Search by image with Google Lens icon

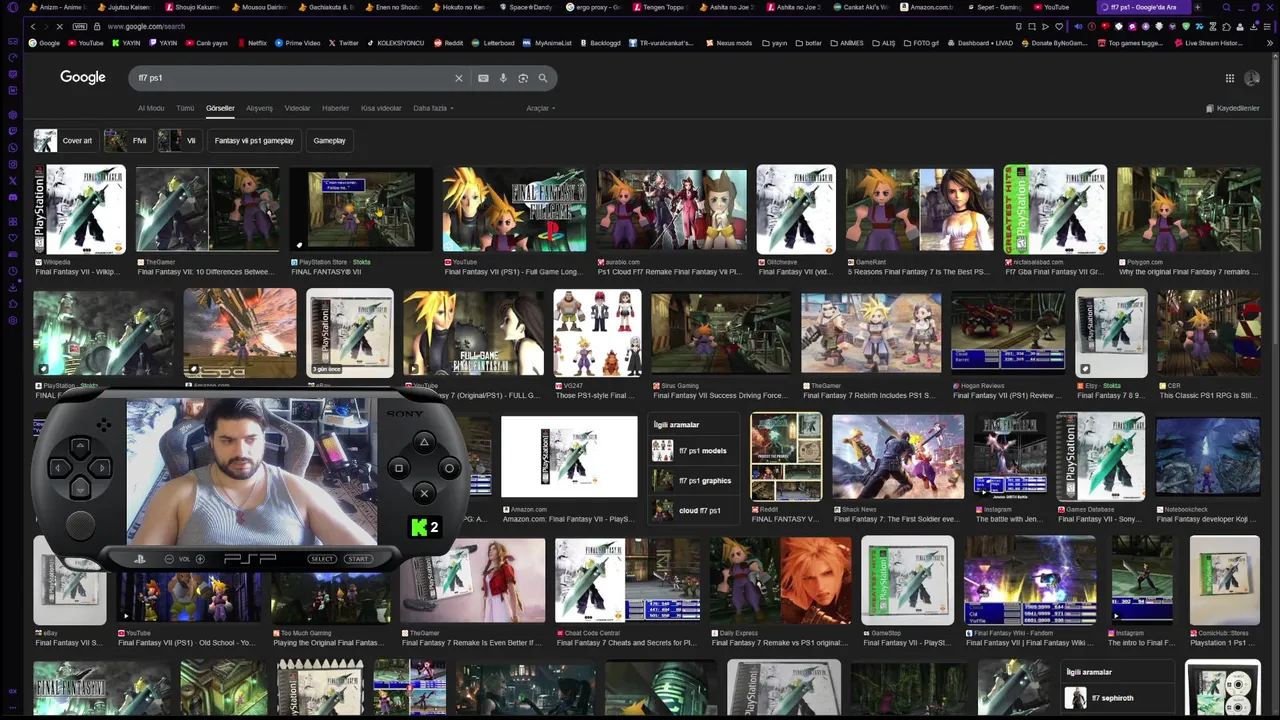523,78
